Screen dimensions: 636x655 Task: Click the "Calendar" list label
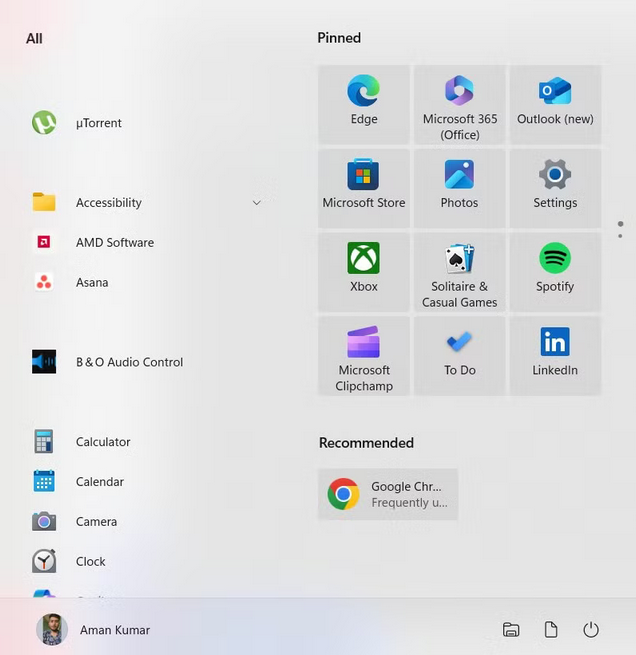[x=100, y=482]
